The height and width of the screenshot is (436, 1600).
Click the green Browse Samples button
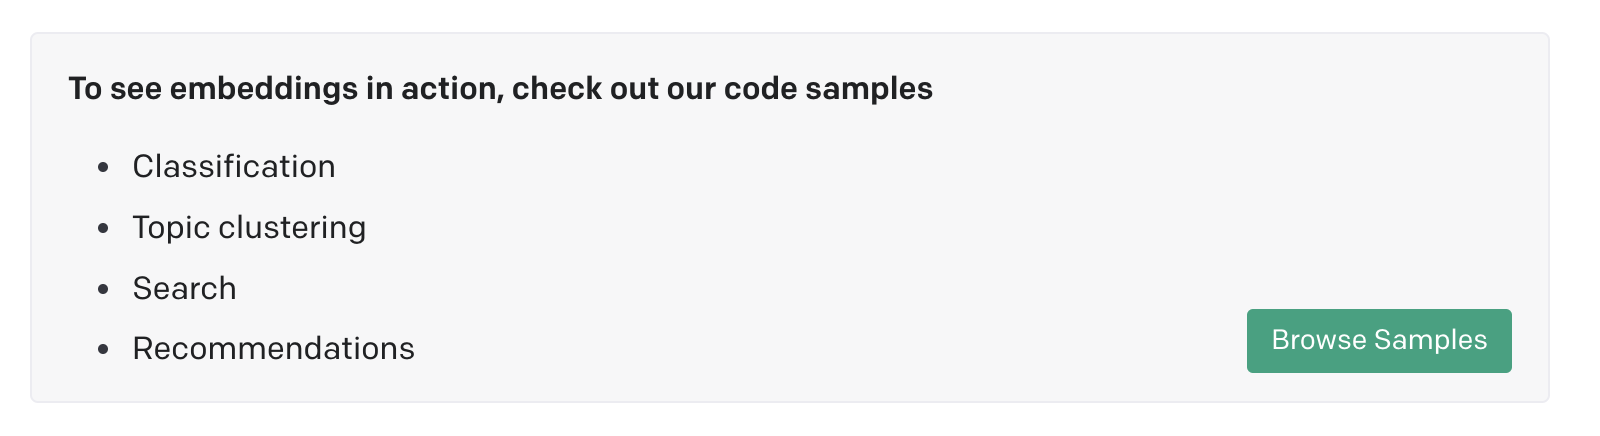[x=1379, y=341]
